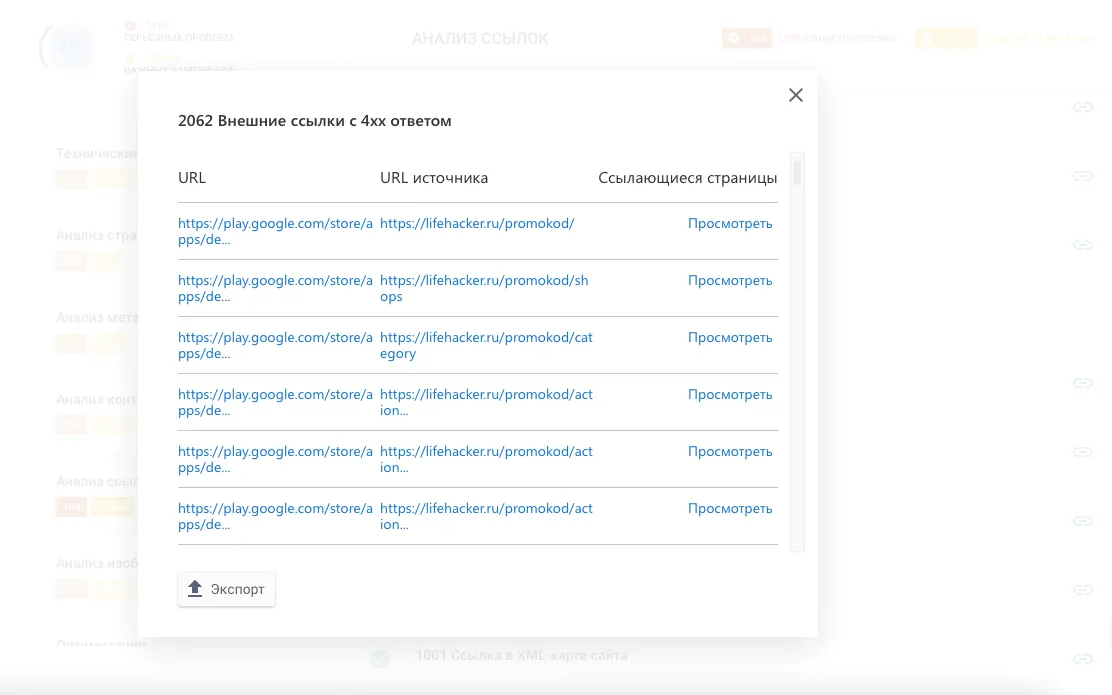Click the URL column header
Image resolution: width=1112 pixels, height=695 pixels.
[191, 178]
